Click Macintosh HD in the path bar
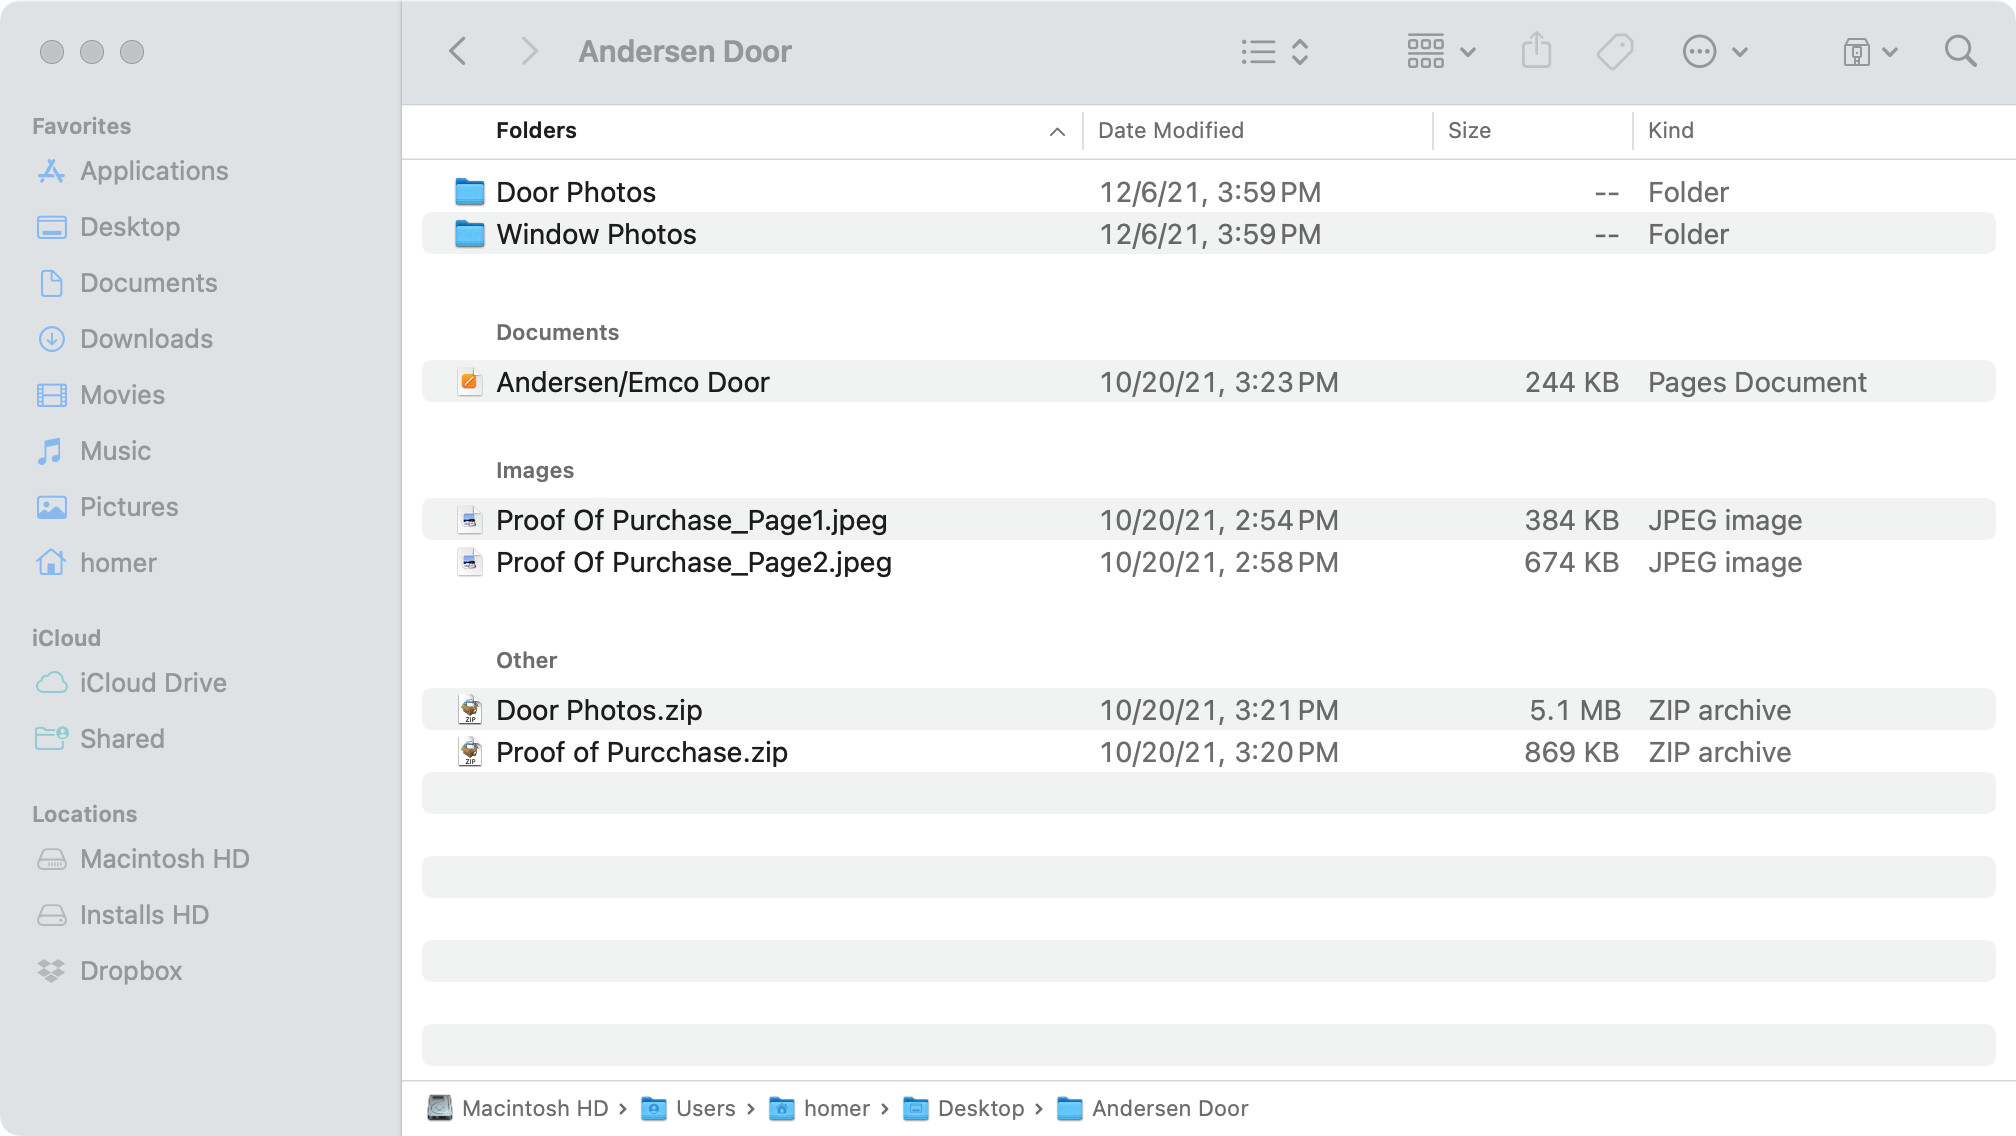2016x1136 pixels. (x=518, y=1108)
